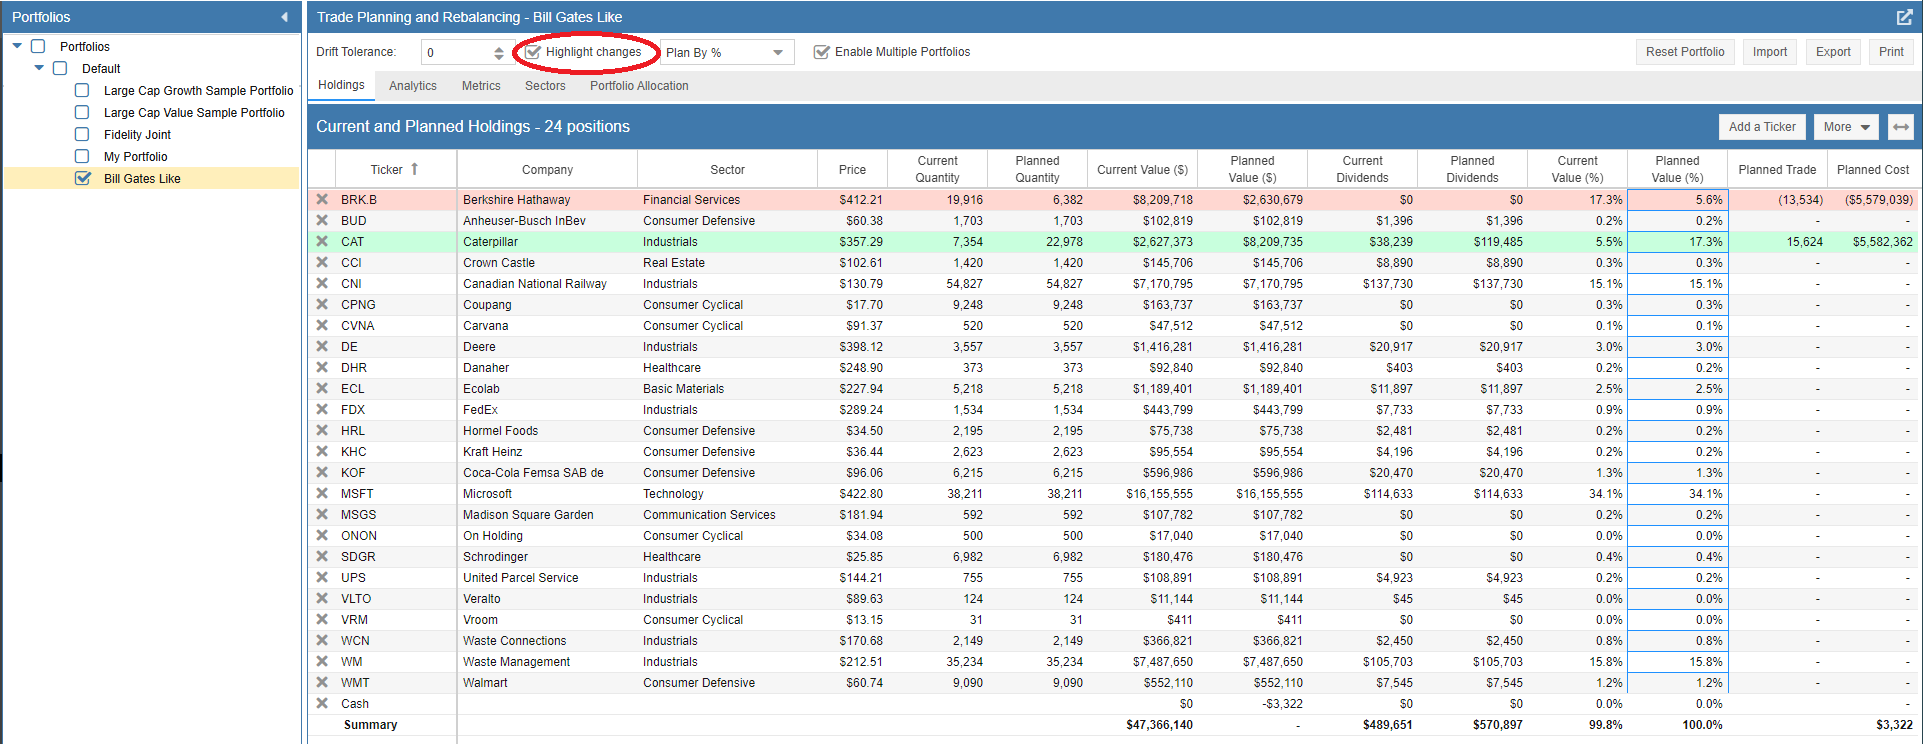This screenshot has width=1923, height=744.
Task: Sort by the Company column header
Action: tap(547, 169)
